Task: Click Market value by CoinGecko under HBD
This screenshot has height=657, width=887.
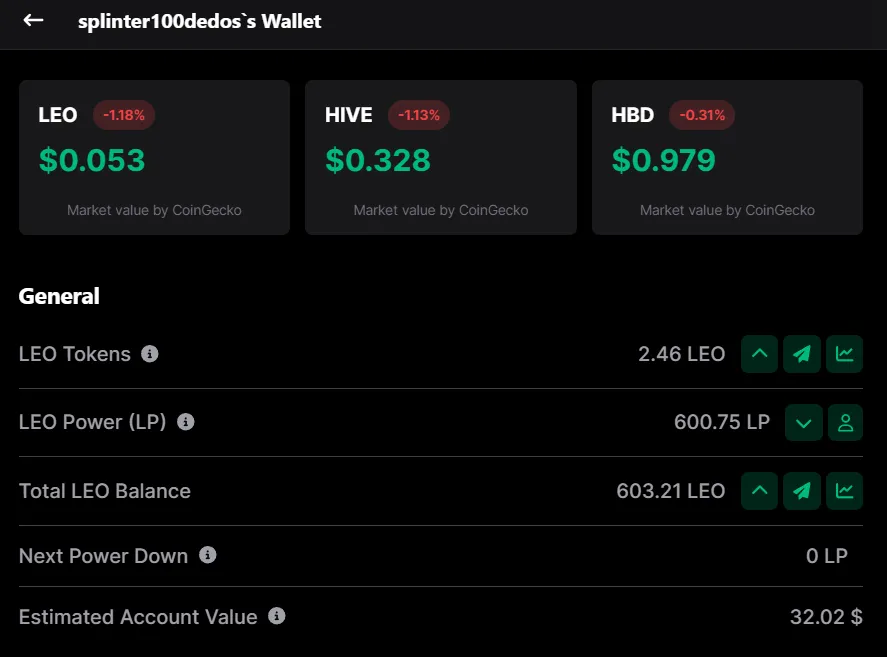Action: pyautogui.click(x=727, y=211)
